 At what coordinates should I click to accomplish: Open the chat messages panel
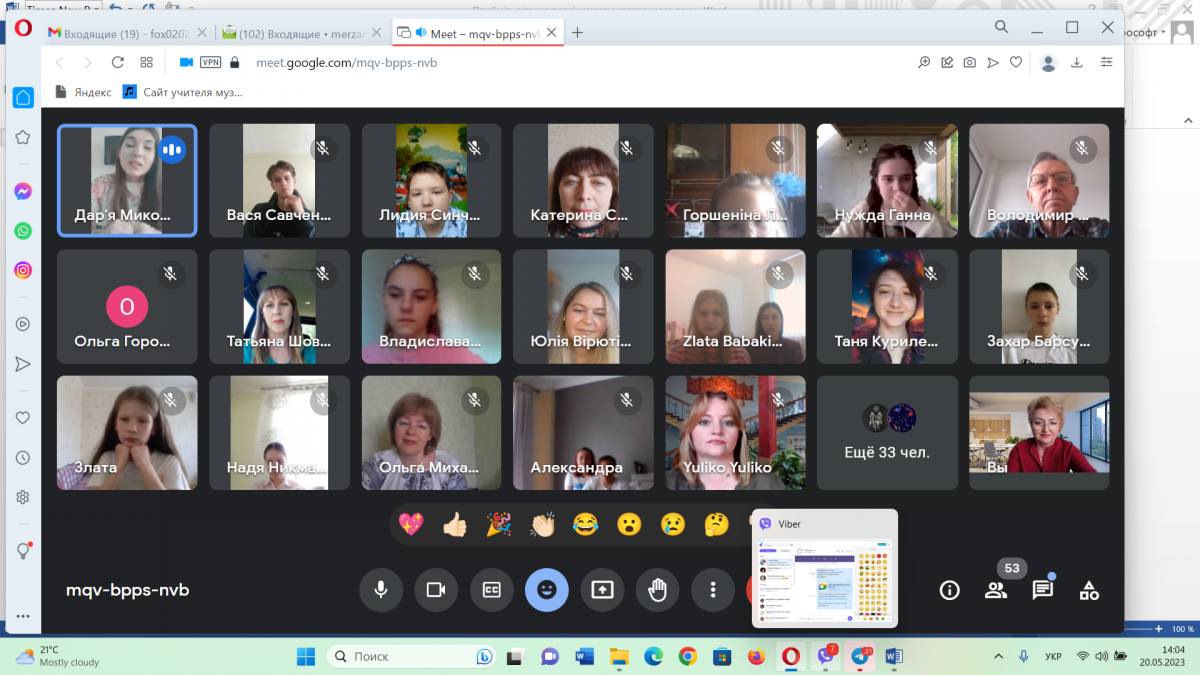[1042, 590]
